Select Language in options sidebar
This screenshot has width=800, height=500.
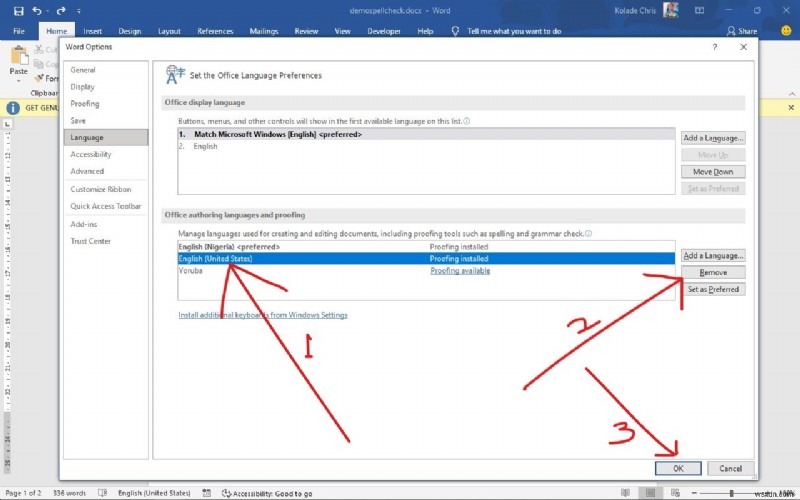click(106, 137)
